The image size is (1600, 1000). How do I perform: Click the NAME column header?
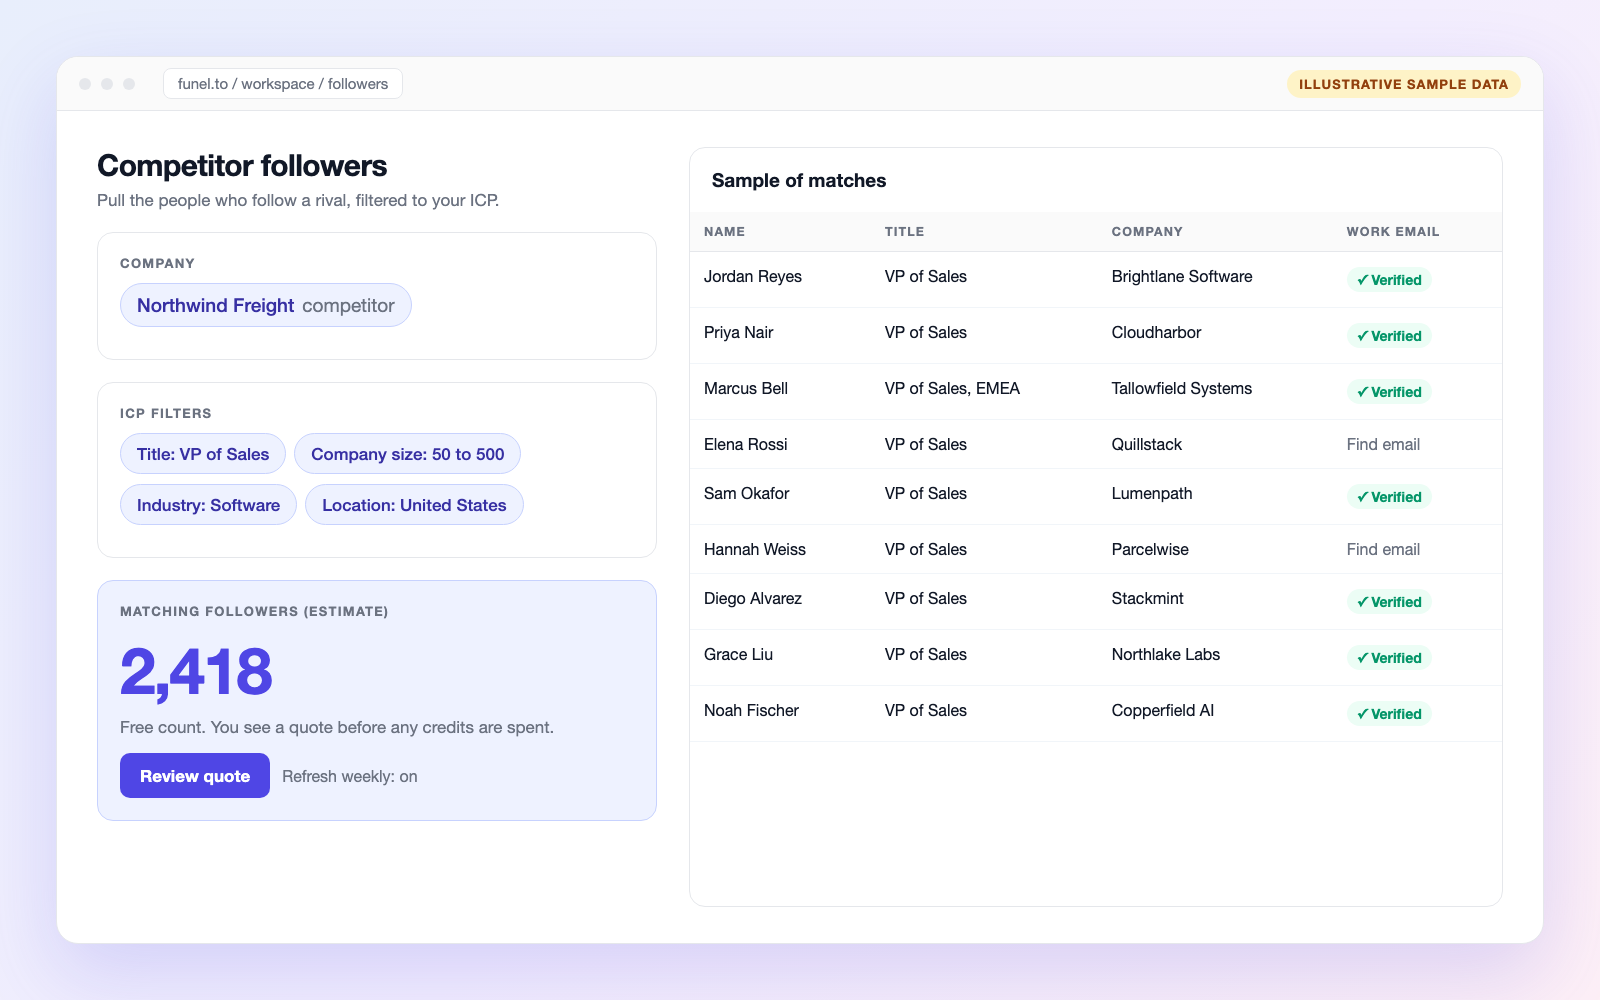724,231
